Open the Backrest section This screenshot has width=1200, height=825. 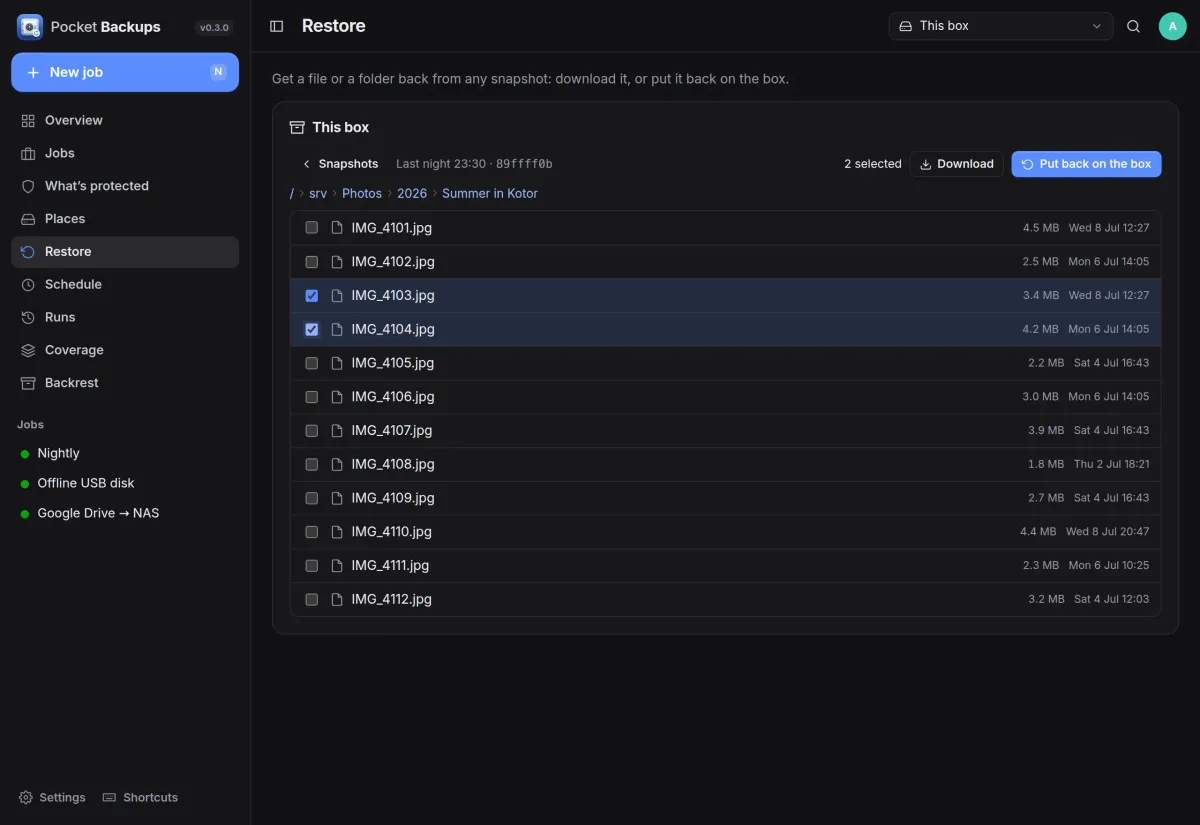point(125,383)
